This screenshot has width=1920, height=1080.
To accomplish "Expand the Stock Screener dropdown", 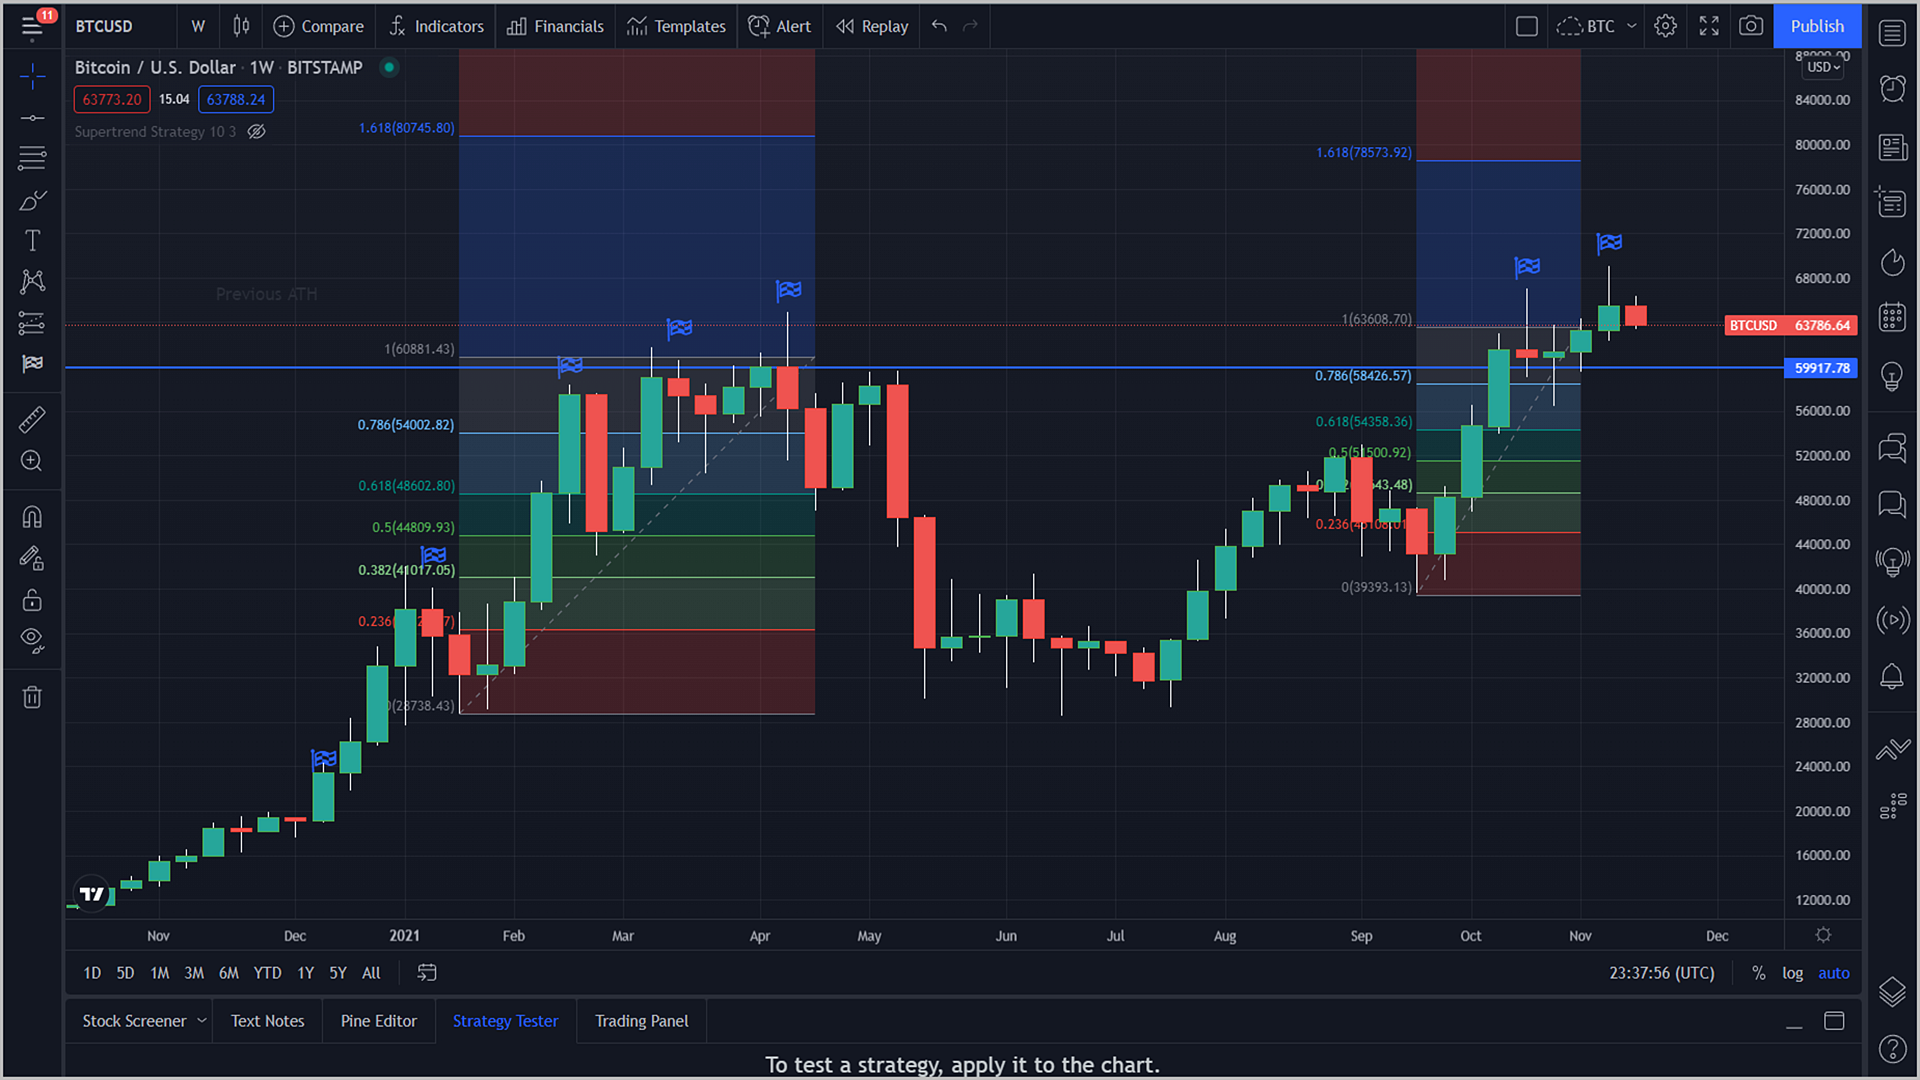I will click(201, 1021).
